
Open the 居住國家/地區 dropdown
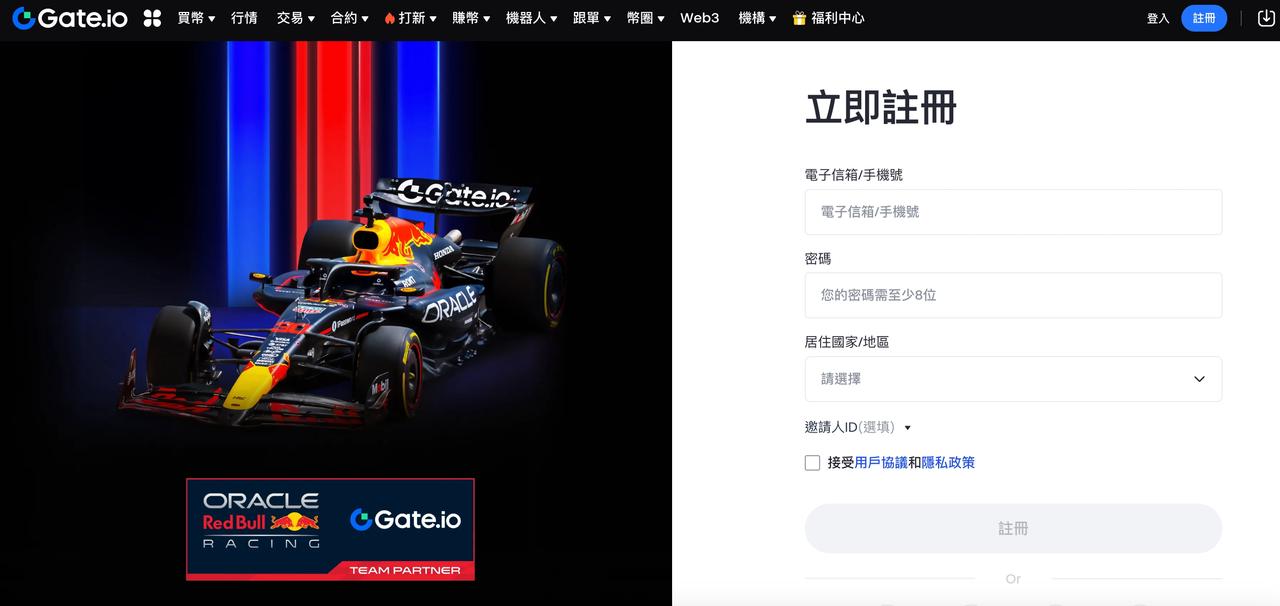tap(1013, 379)
